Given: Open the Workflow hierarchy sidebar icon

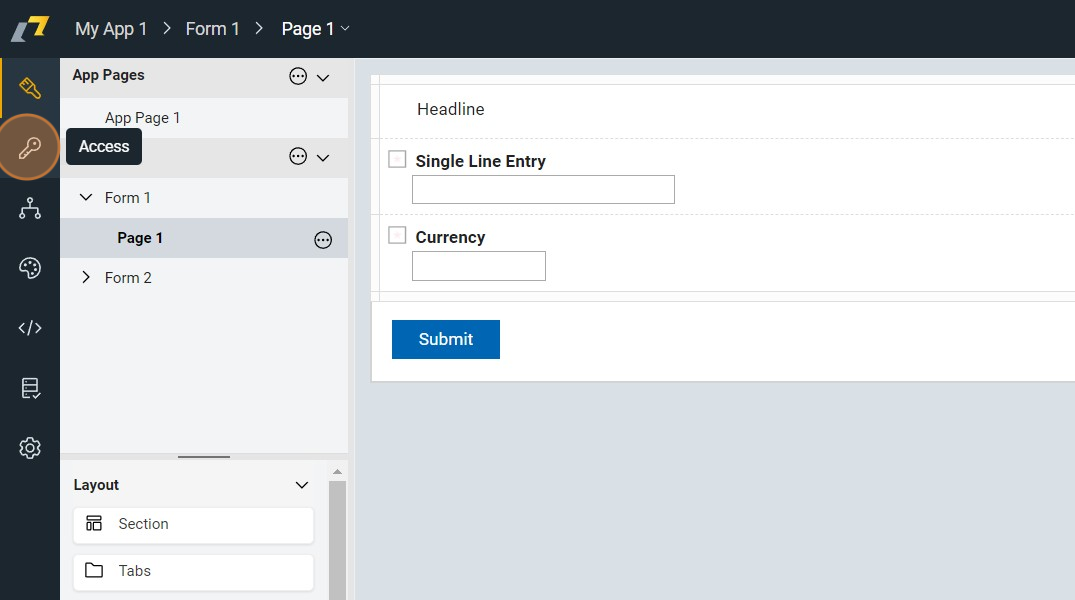Looking at the screenshot, I should pos(30,208).
